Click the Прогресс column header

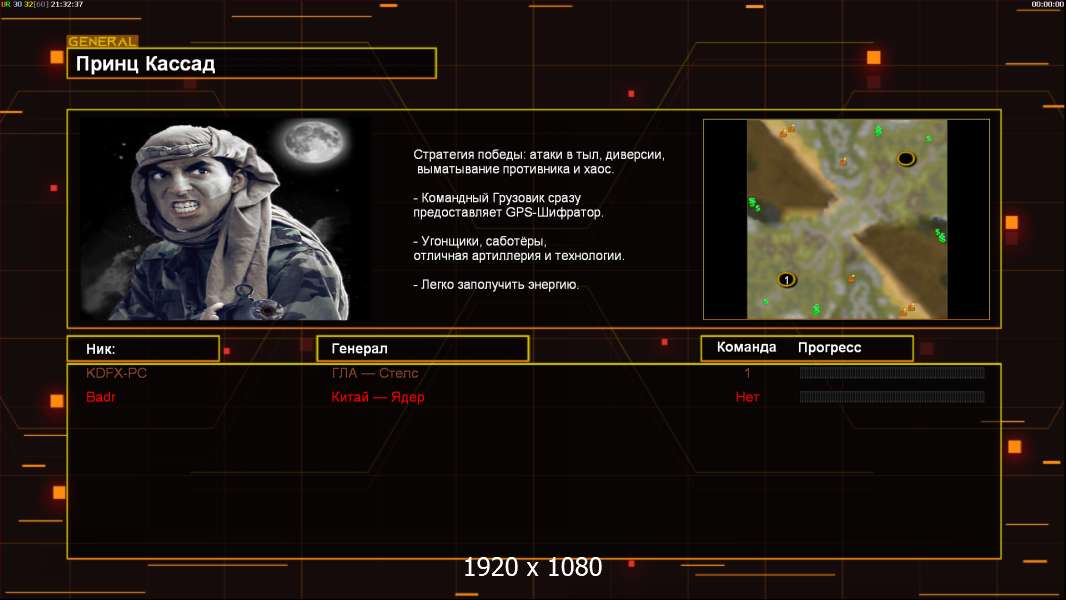829,347
